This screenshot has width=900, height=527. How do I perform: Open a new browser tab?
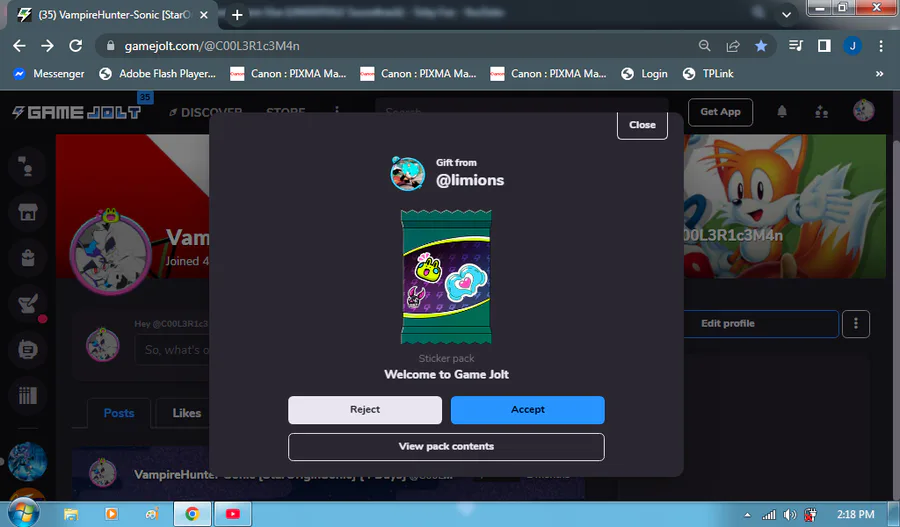tap(237, 15)
